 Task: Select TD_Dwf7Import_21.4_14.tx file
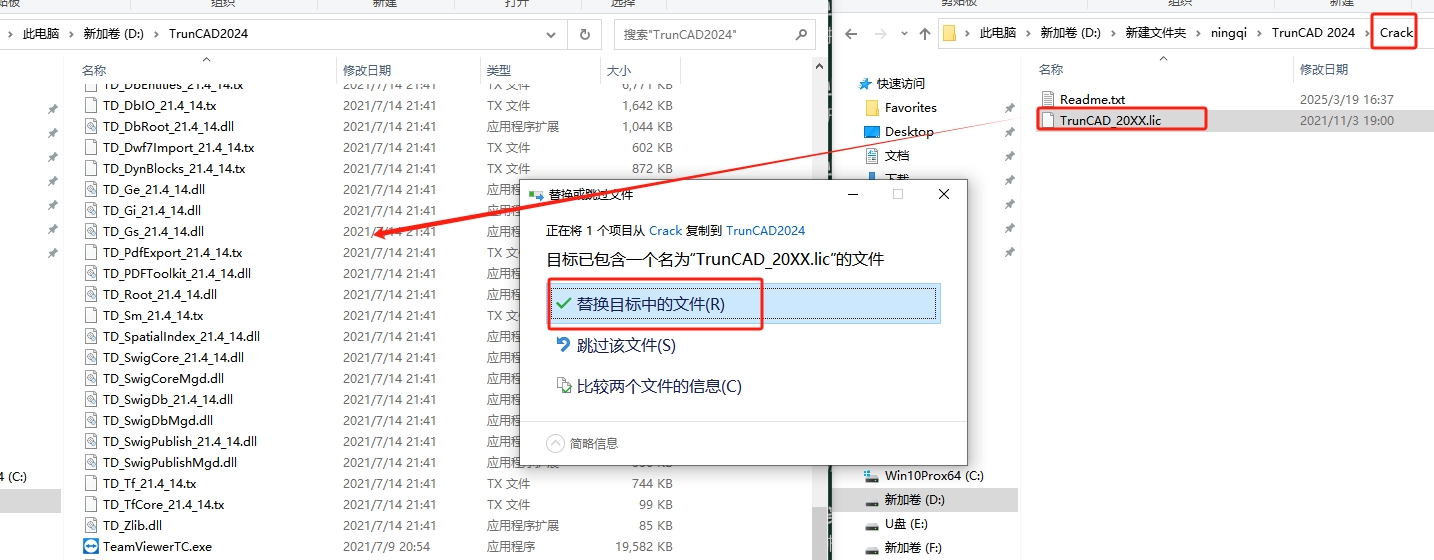tap(179, 147)
